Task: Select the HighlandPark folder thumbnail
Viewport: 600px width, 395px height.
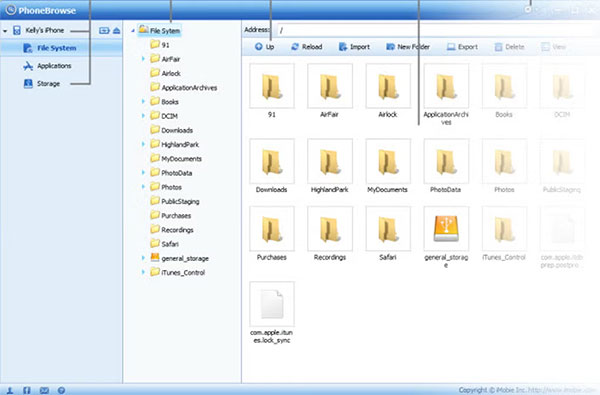Action: click(330, 161)
